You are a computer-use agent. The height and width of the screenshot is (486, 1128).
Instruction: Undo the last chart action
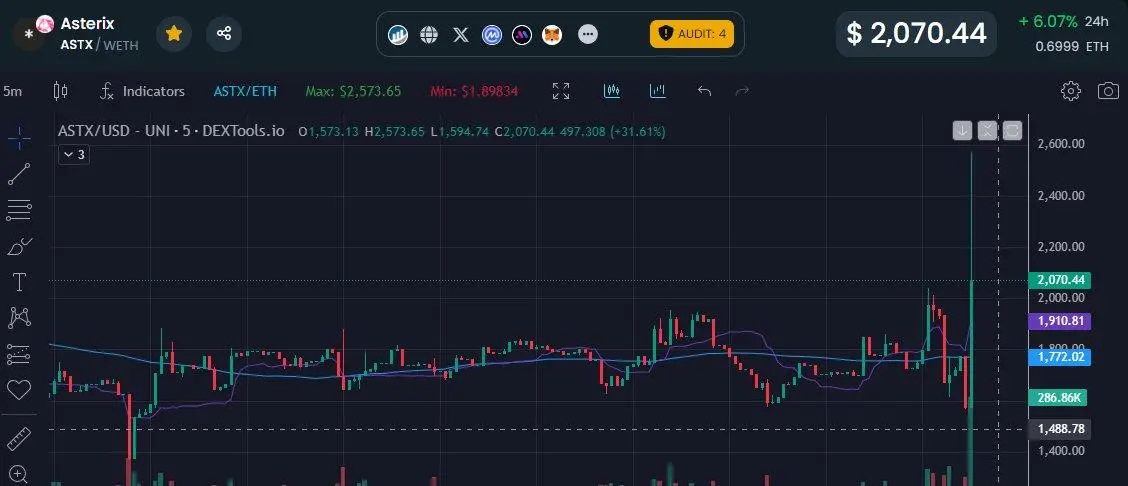tap(705, 91)
